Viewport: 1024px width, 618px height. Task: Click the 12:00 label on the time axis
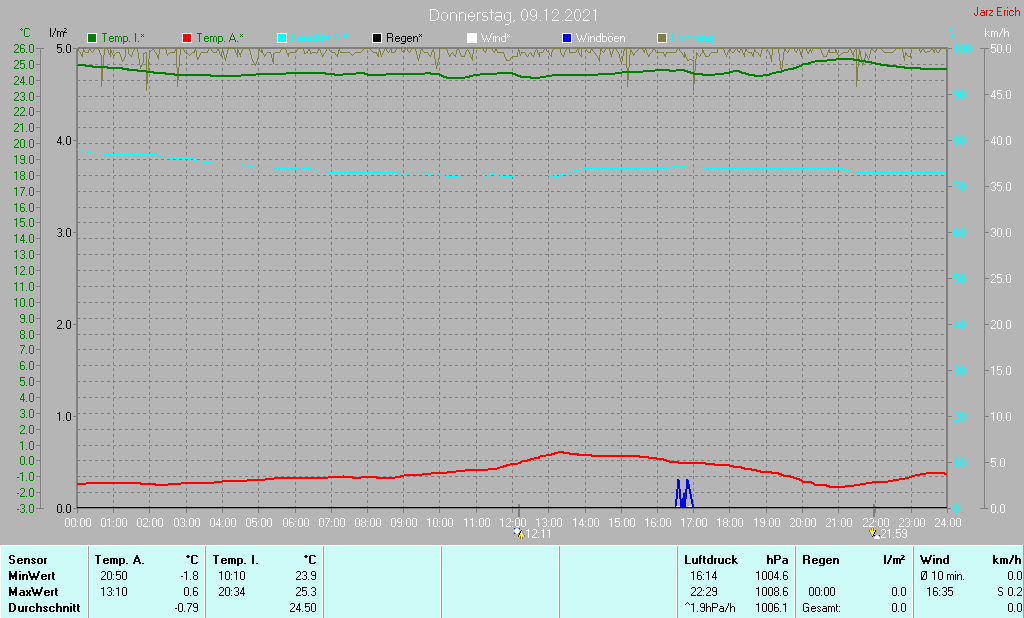pyautogui.click(x=513, y=522)
